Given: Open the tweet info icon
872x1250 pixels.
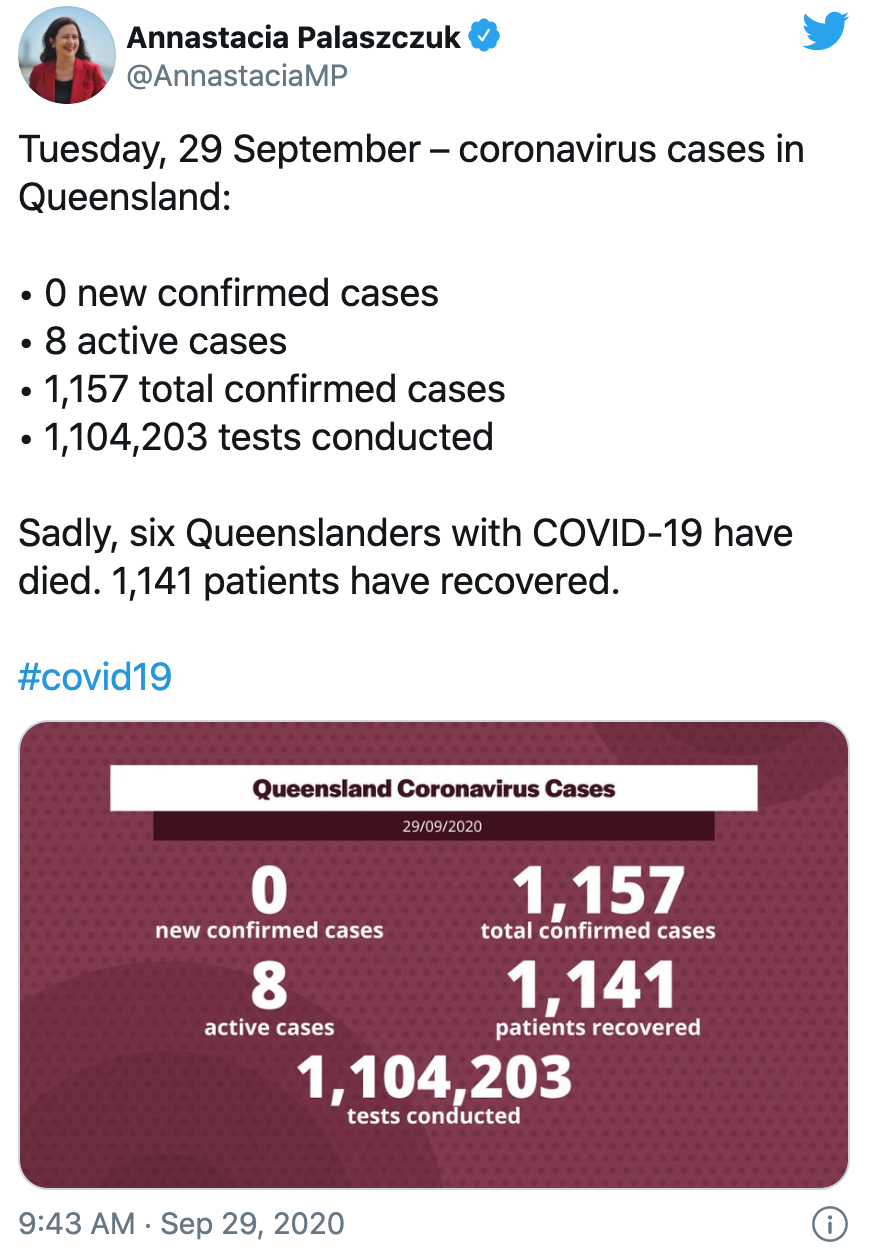Looking at the screenshot, I should pyautogui.click(x=830, y=1223).
